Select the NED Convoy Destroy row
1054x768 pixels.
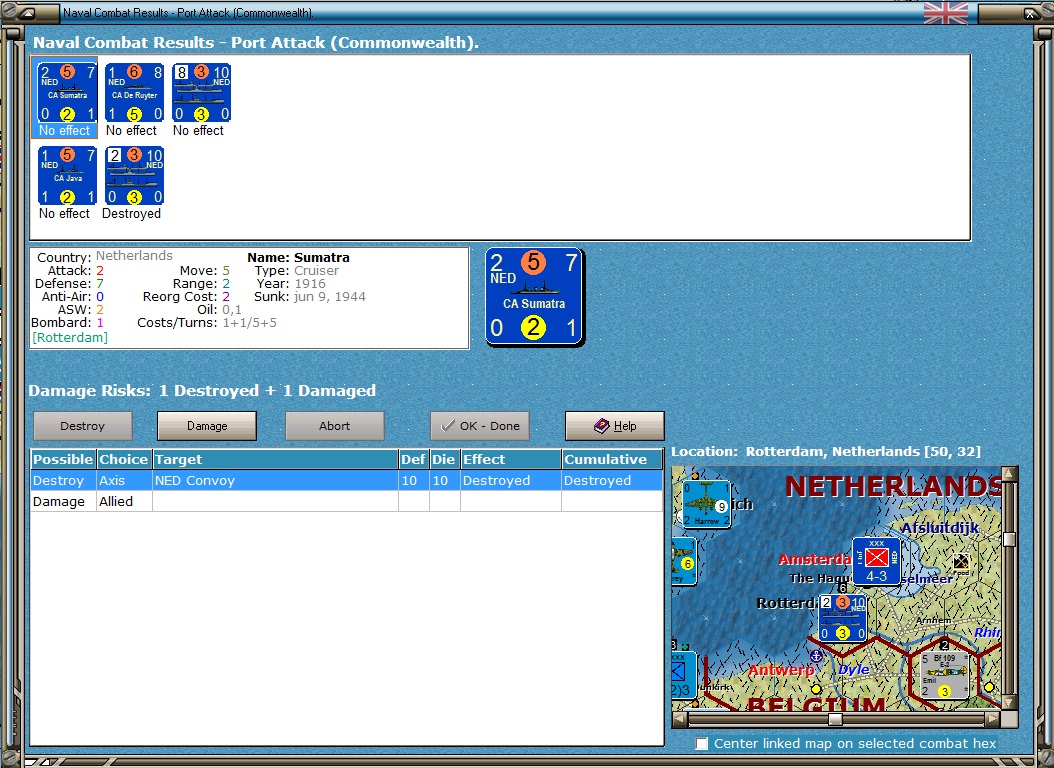(x=347, y=480)
